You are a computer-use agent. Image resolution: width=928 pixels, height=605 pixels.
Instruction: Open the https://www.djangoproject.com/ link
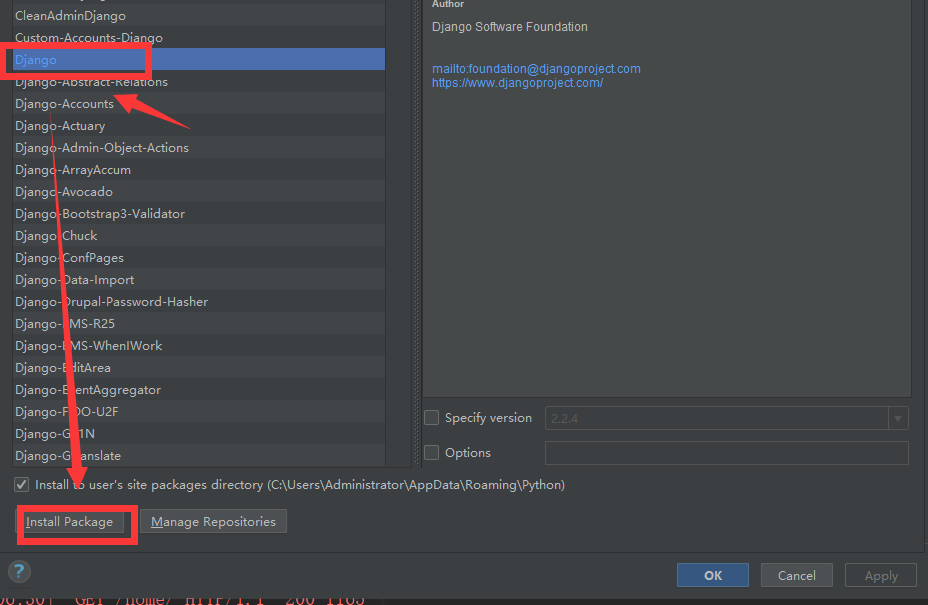coord(517,83)
